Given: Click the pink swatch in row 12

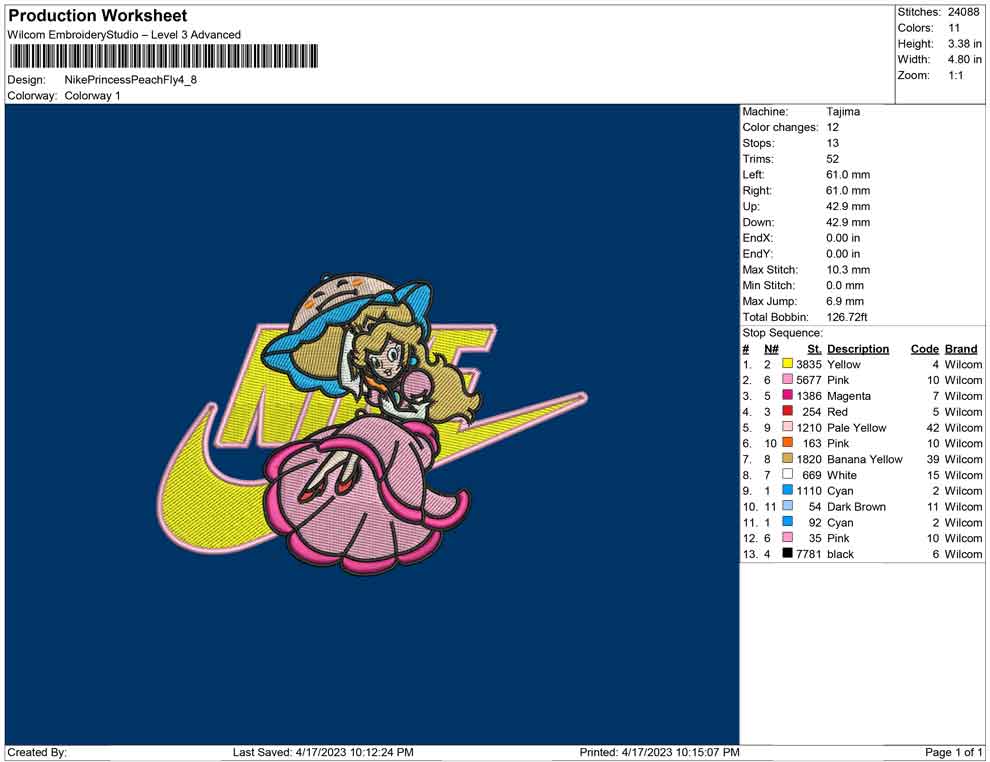Looking at the screenshot, I should 787,537.
